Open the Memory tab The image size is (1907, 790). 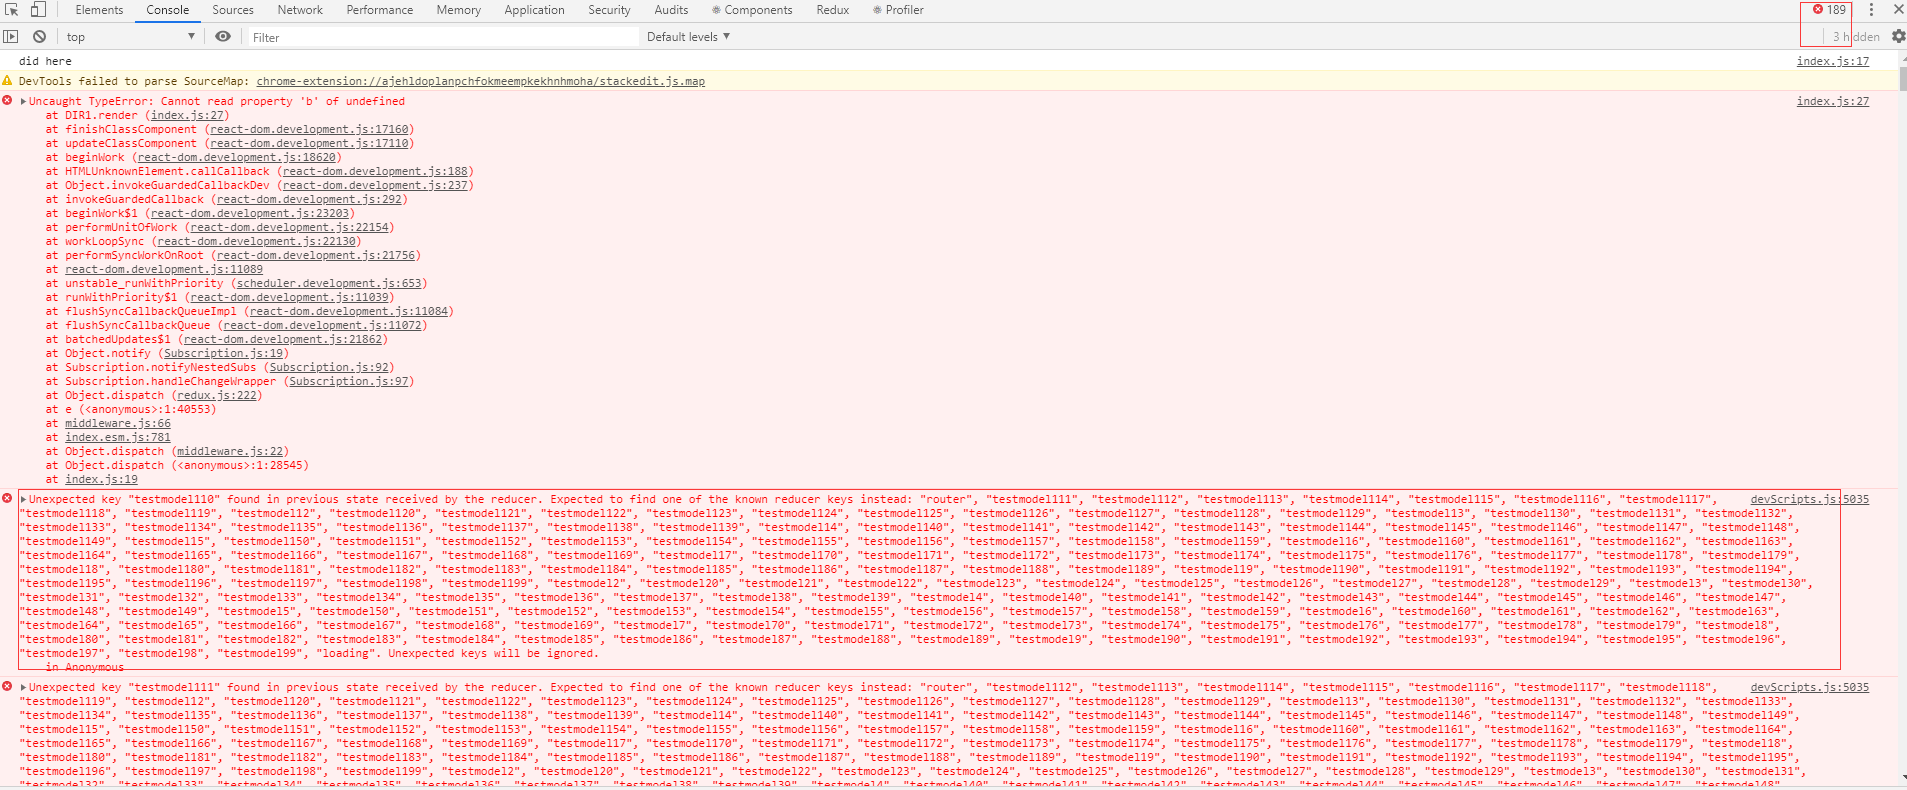pyautogui.click(x=459, y=10)
